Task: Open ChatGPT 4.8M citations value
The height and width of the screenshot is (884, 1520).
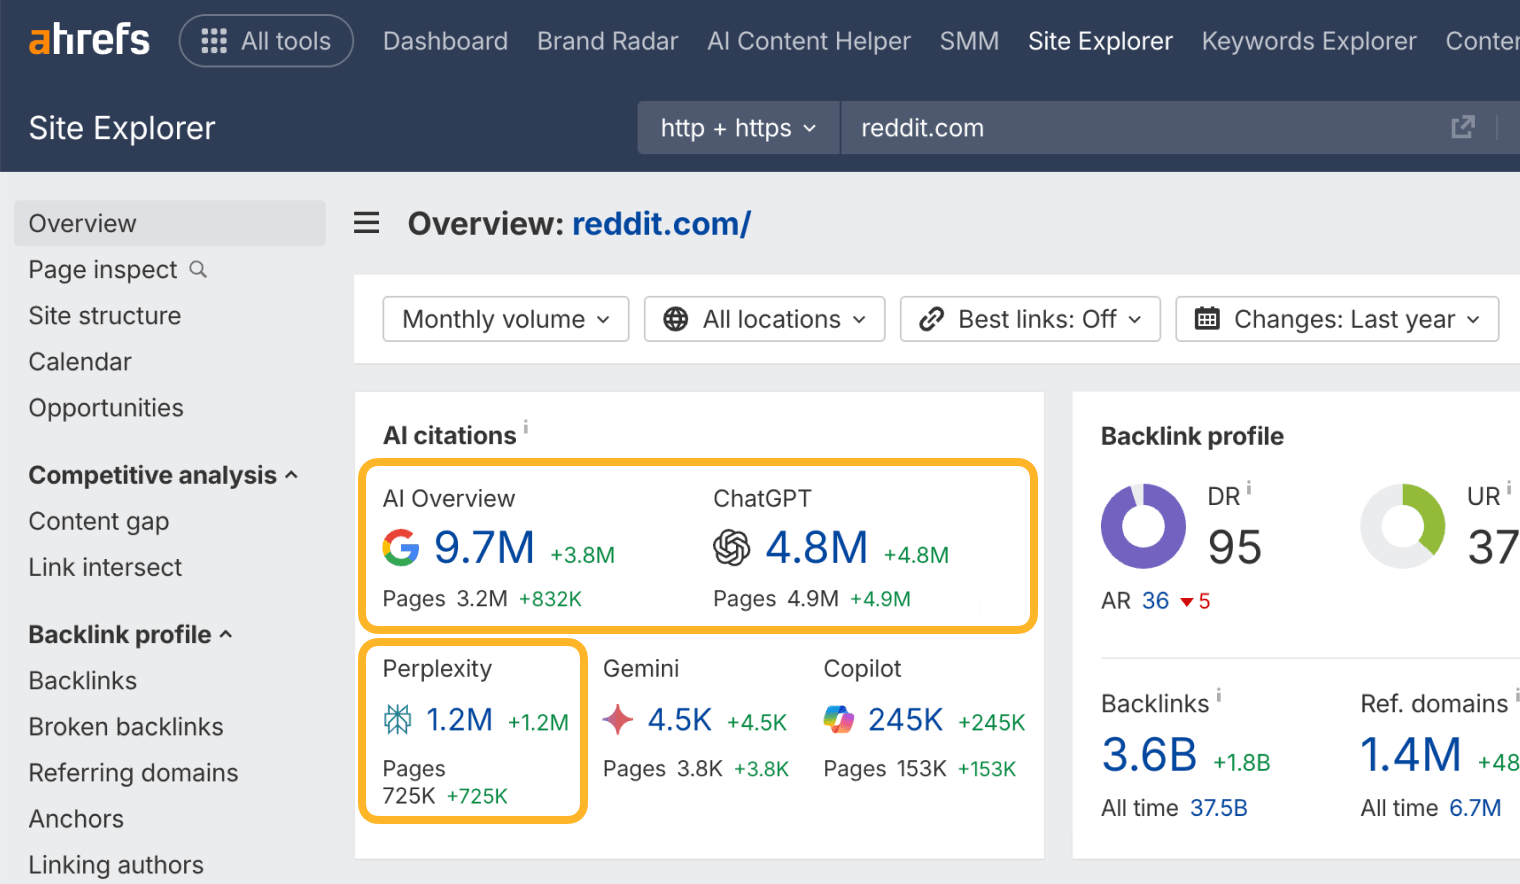Action: click(817, 548)
